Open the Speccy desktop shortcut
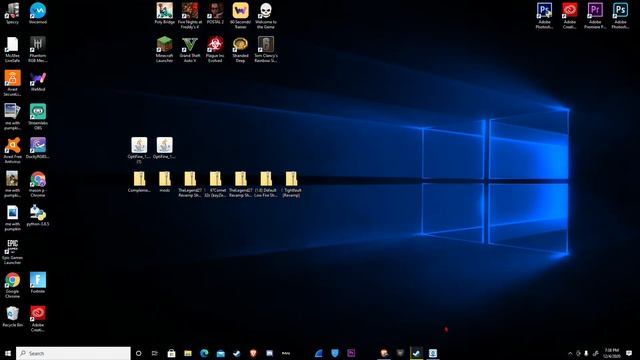Image resolution: width=640 pixels, height=360 pixels. [12, 13]
